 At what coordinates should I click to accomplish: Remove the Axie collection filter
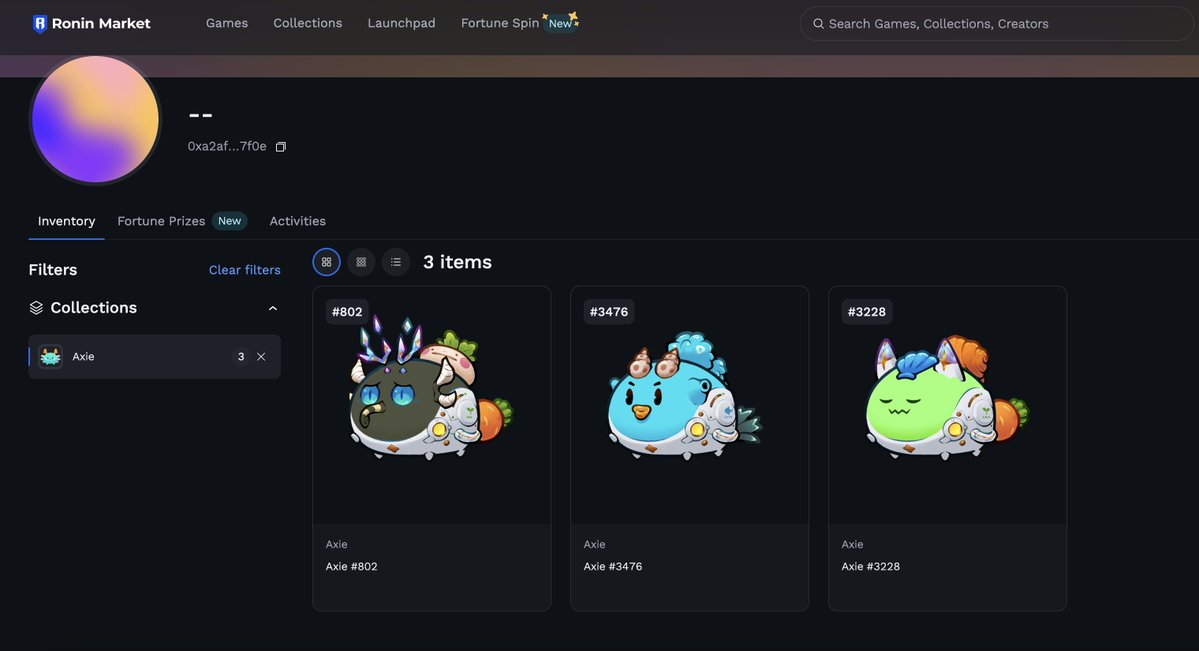(262, 356)
